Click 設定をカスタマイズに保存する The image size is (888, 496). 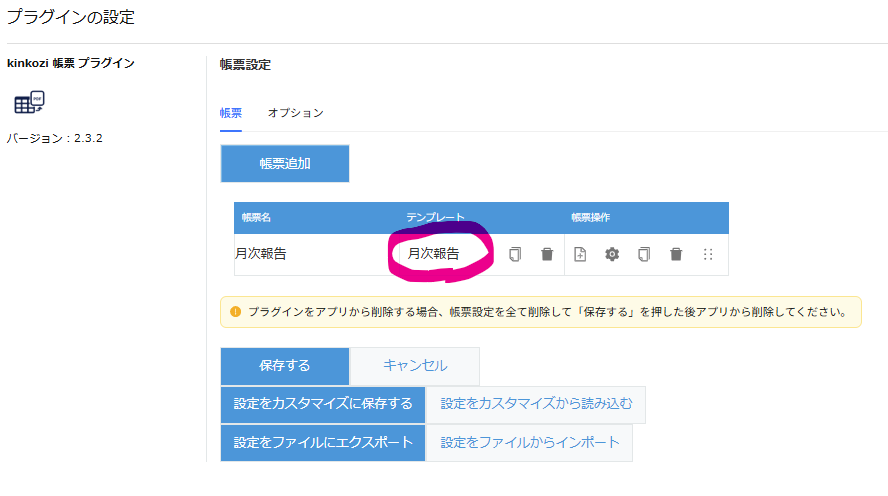point(322,404)
